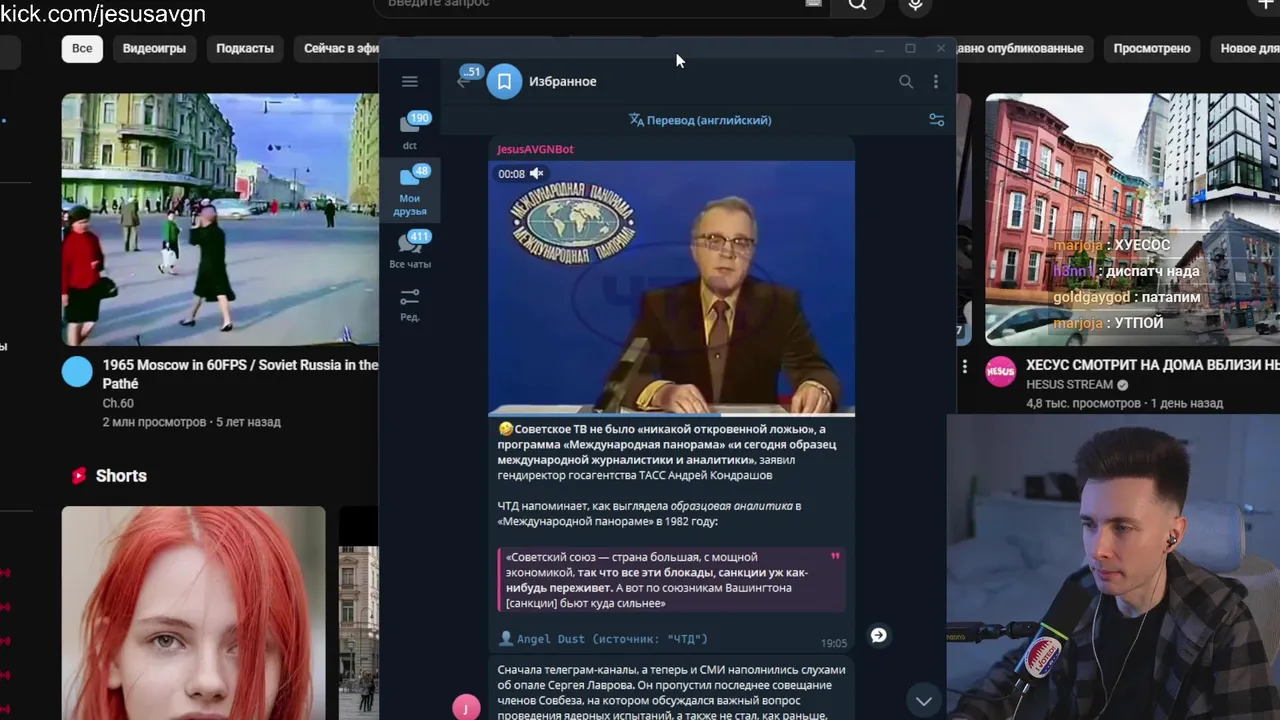Start YouTube voice search microphone

pos(915,5)
